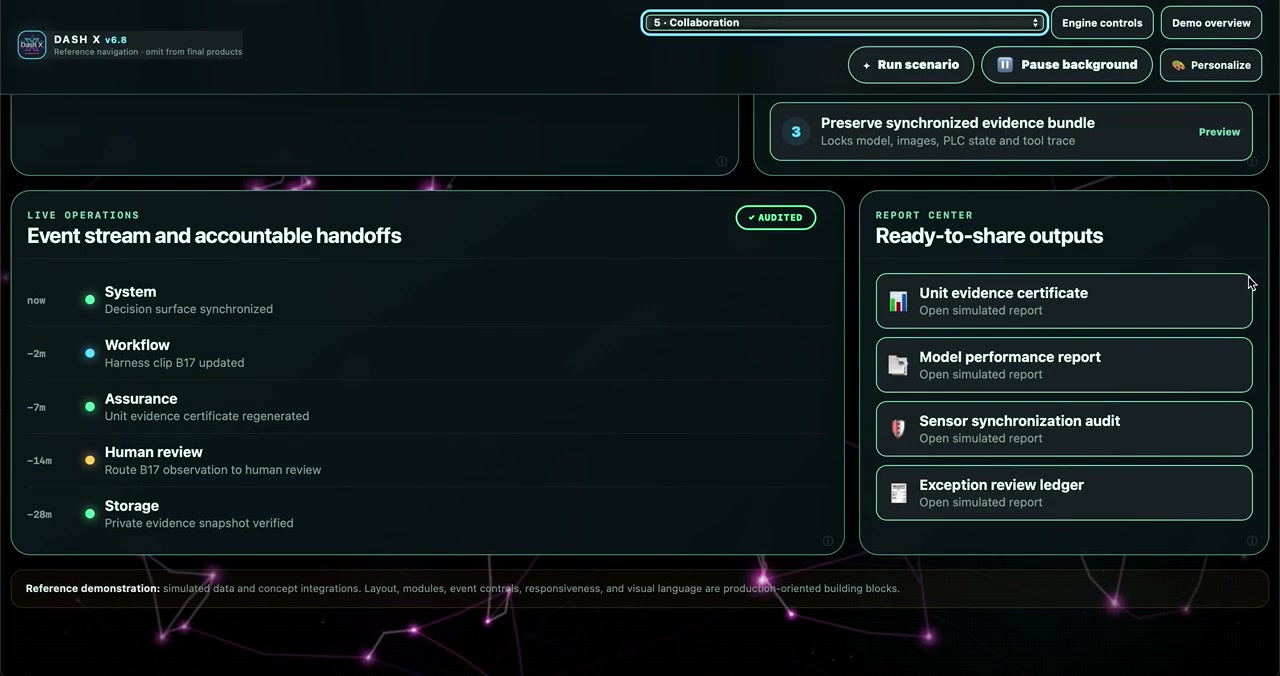This screenshot has height=676, width=1280.
Task: Click the document icon beside Model performance report
Action: coord(898,365)
